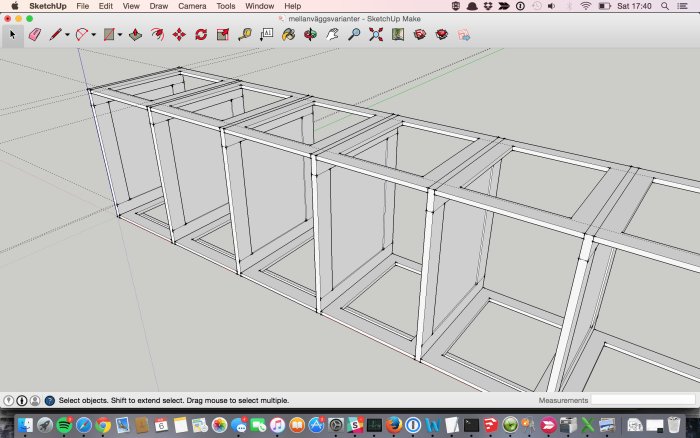The width and height of the screenshot is (700, 438).
Task: Select the Offset tool
Action: pyautogui.click(x=157, y=34)
